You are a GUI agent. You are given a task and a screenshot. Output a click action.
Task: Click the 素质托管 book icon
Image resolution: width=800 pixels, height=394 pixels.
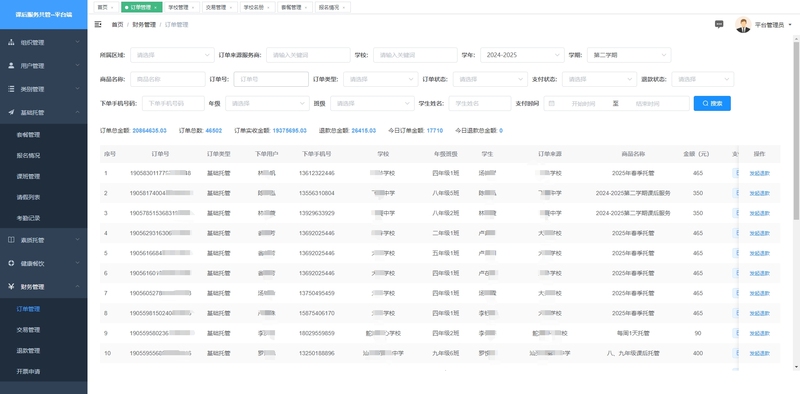point(11,240)
